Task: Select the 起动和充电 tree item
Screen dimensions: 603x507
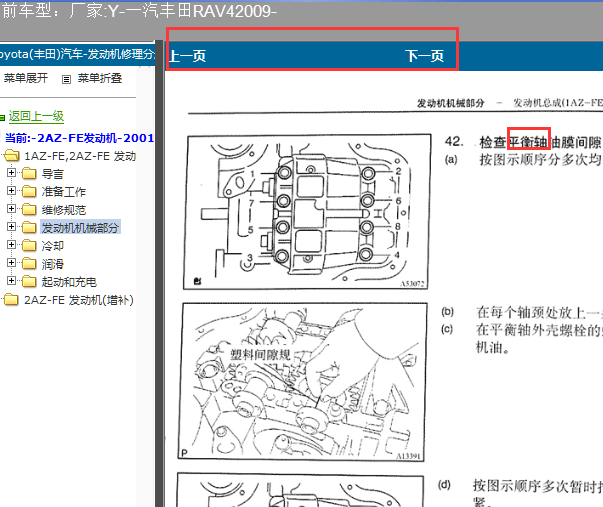Action: click(x=69, y=282)
